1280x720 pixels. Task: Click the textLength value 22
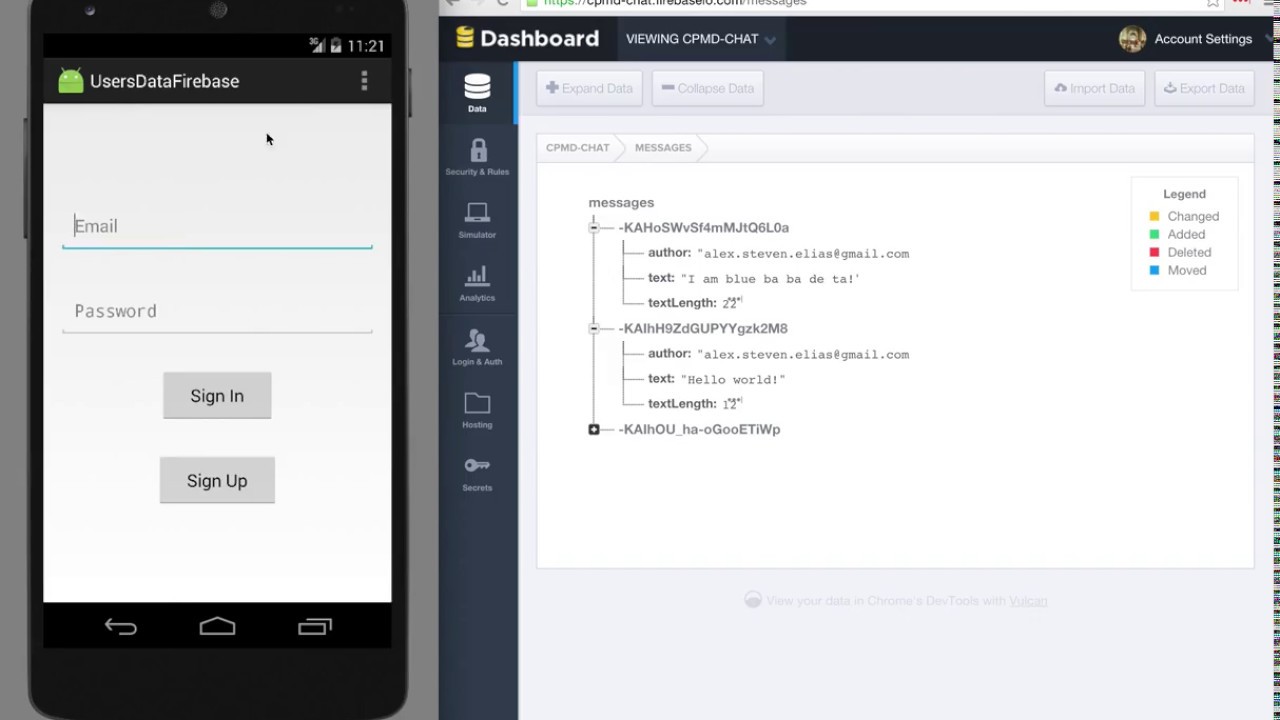click(x=730, y=303)
